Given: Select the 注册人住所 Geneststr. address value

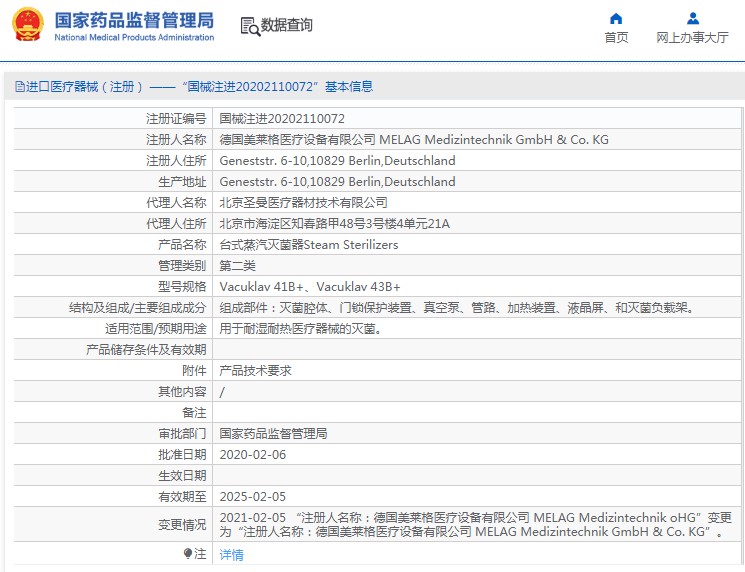Looking at the screenshot, I should pyautogui.click(x=337, y=161).
